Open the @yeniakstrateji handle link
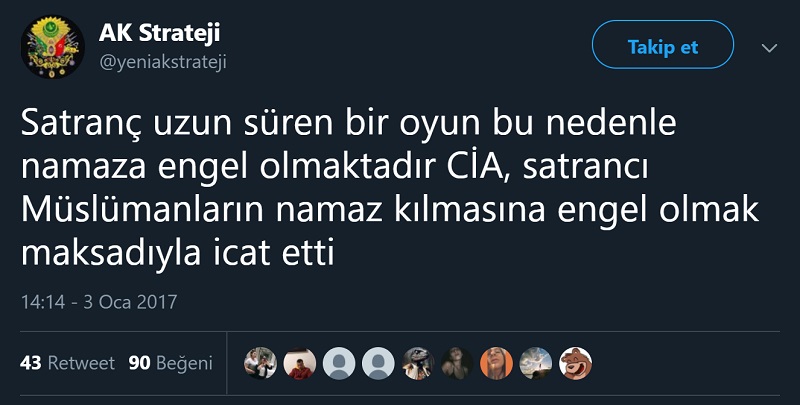 pos(162,62)
